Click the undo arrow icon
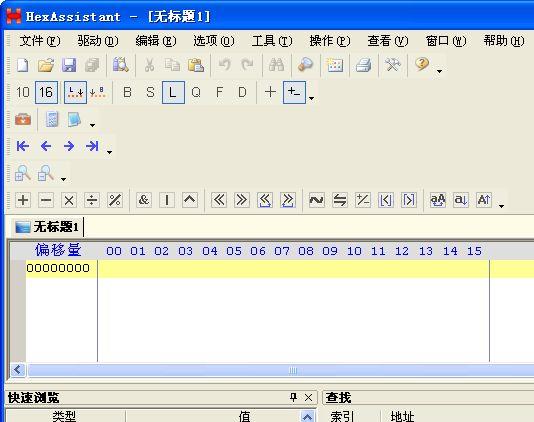This screenshot has width=534, height=422. (x=225, y=65)
